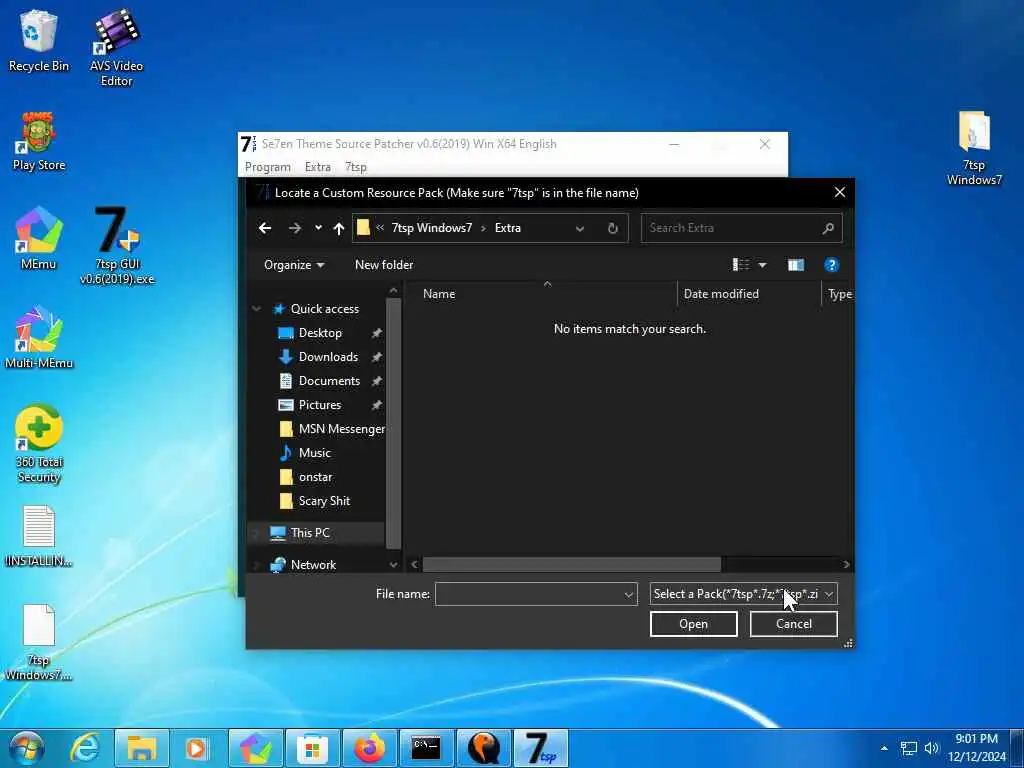
Task: Refresh the Extra folder listing
Action: point(613,228)
